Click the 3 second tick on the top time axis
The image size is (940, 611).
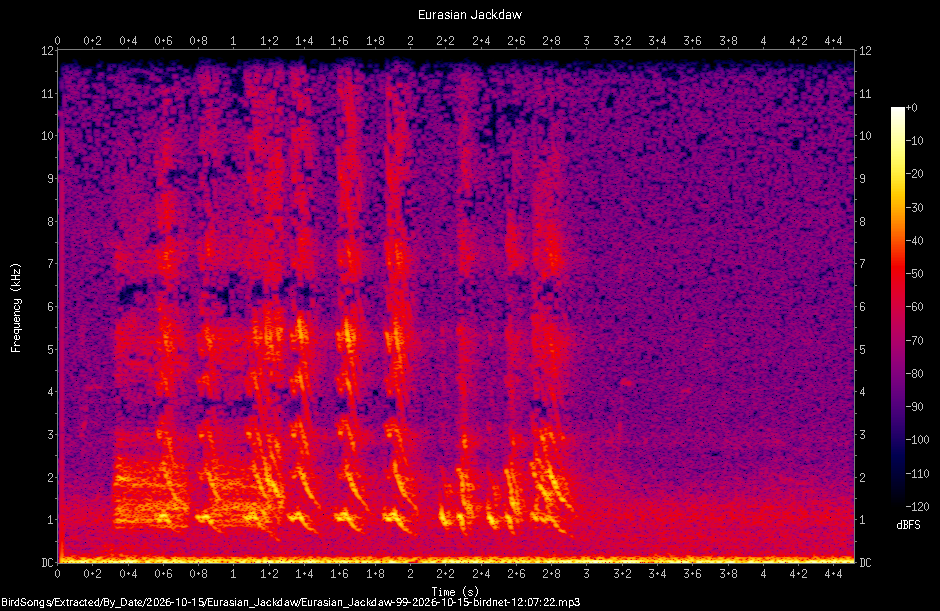pyautogui.click(x=586, y=41)
